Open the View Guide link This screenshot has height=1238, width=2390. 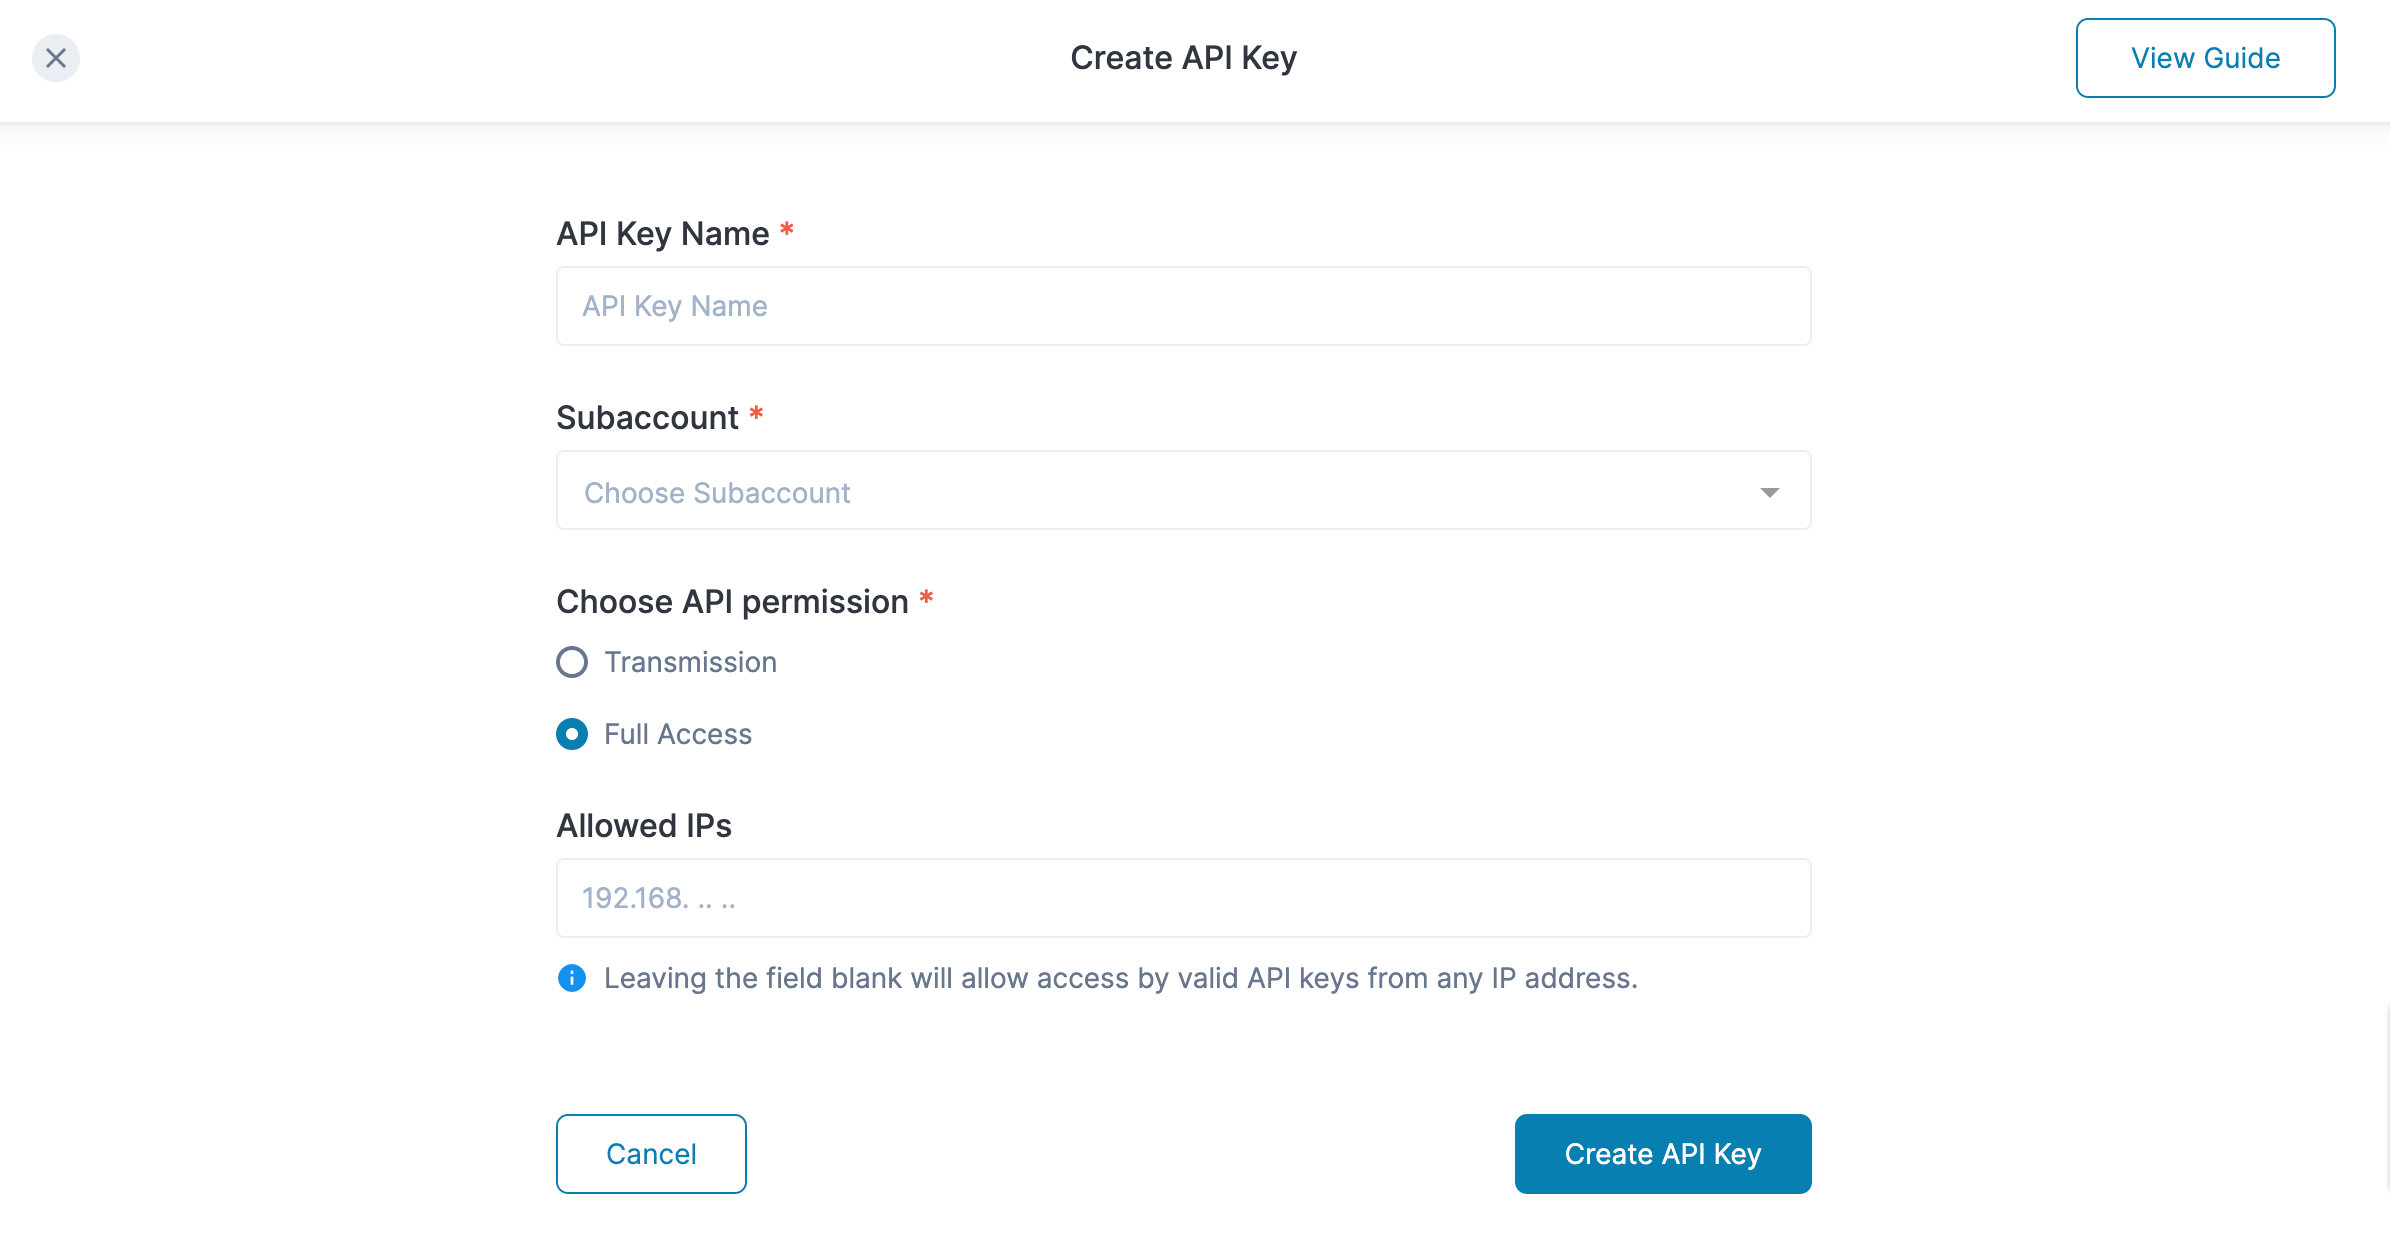pyautogui.click(x=2205, y=58)
